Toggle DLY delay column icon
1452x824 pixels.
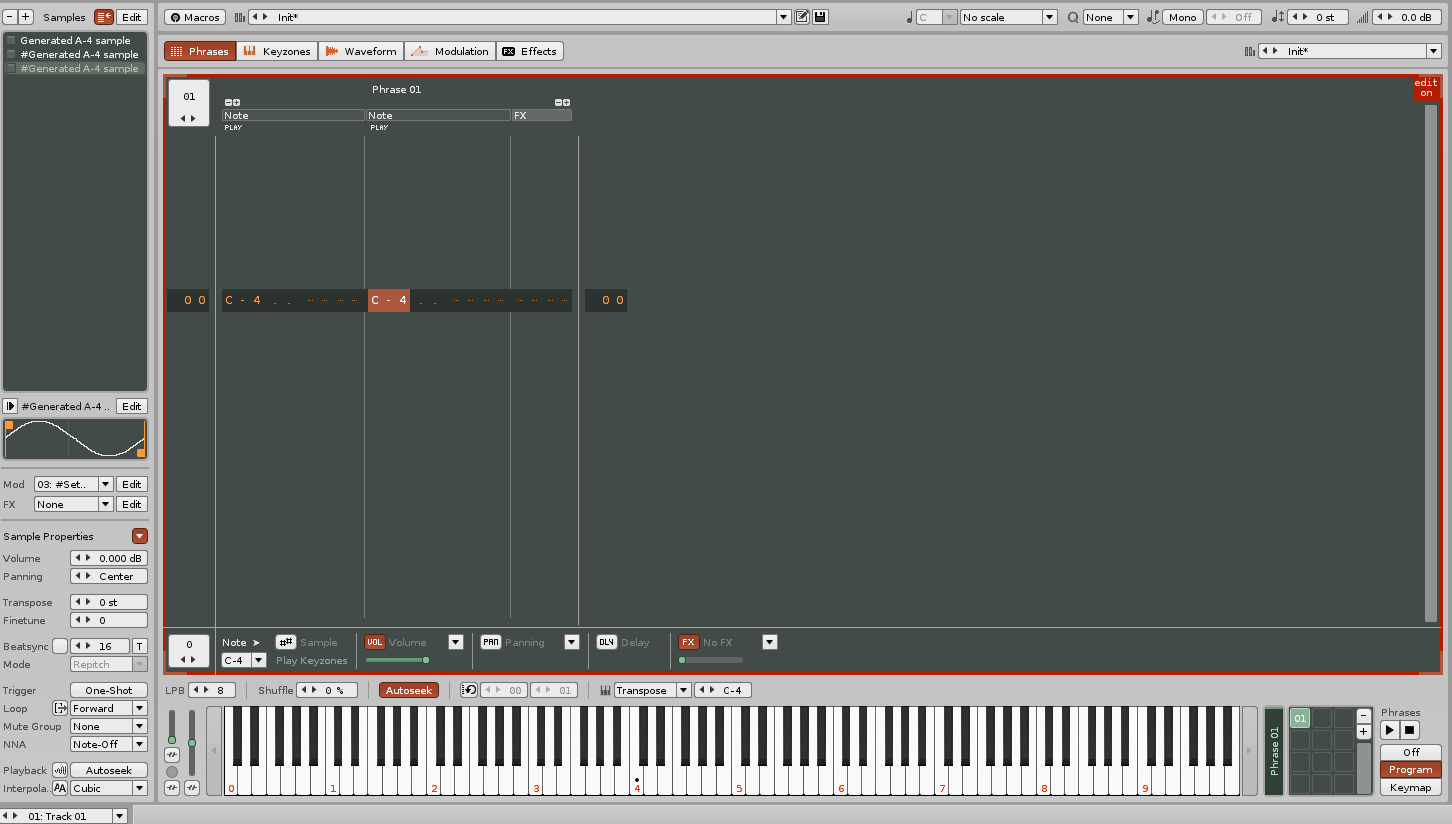pos(607,642)
